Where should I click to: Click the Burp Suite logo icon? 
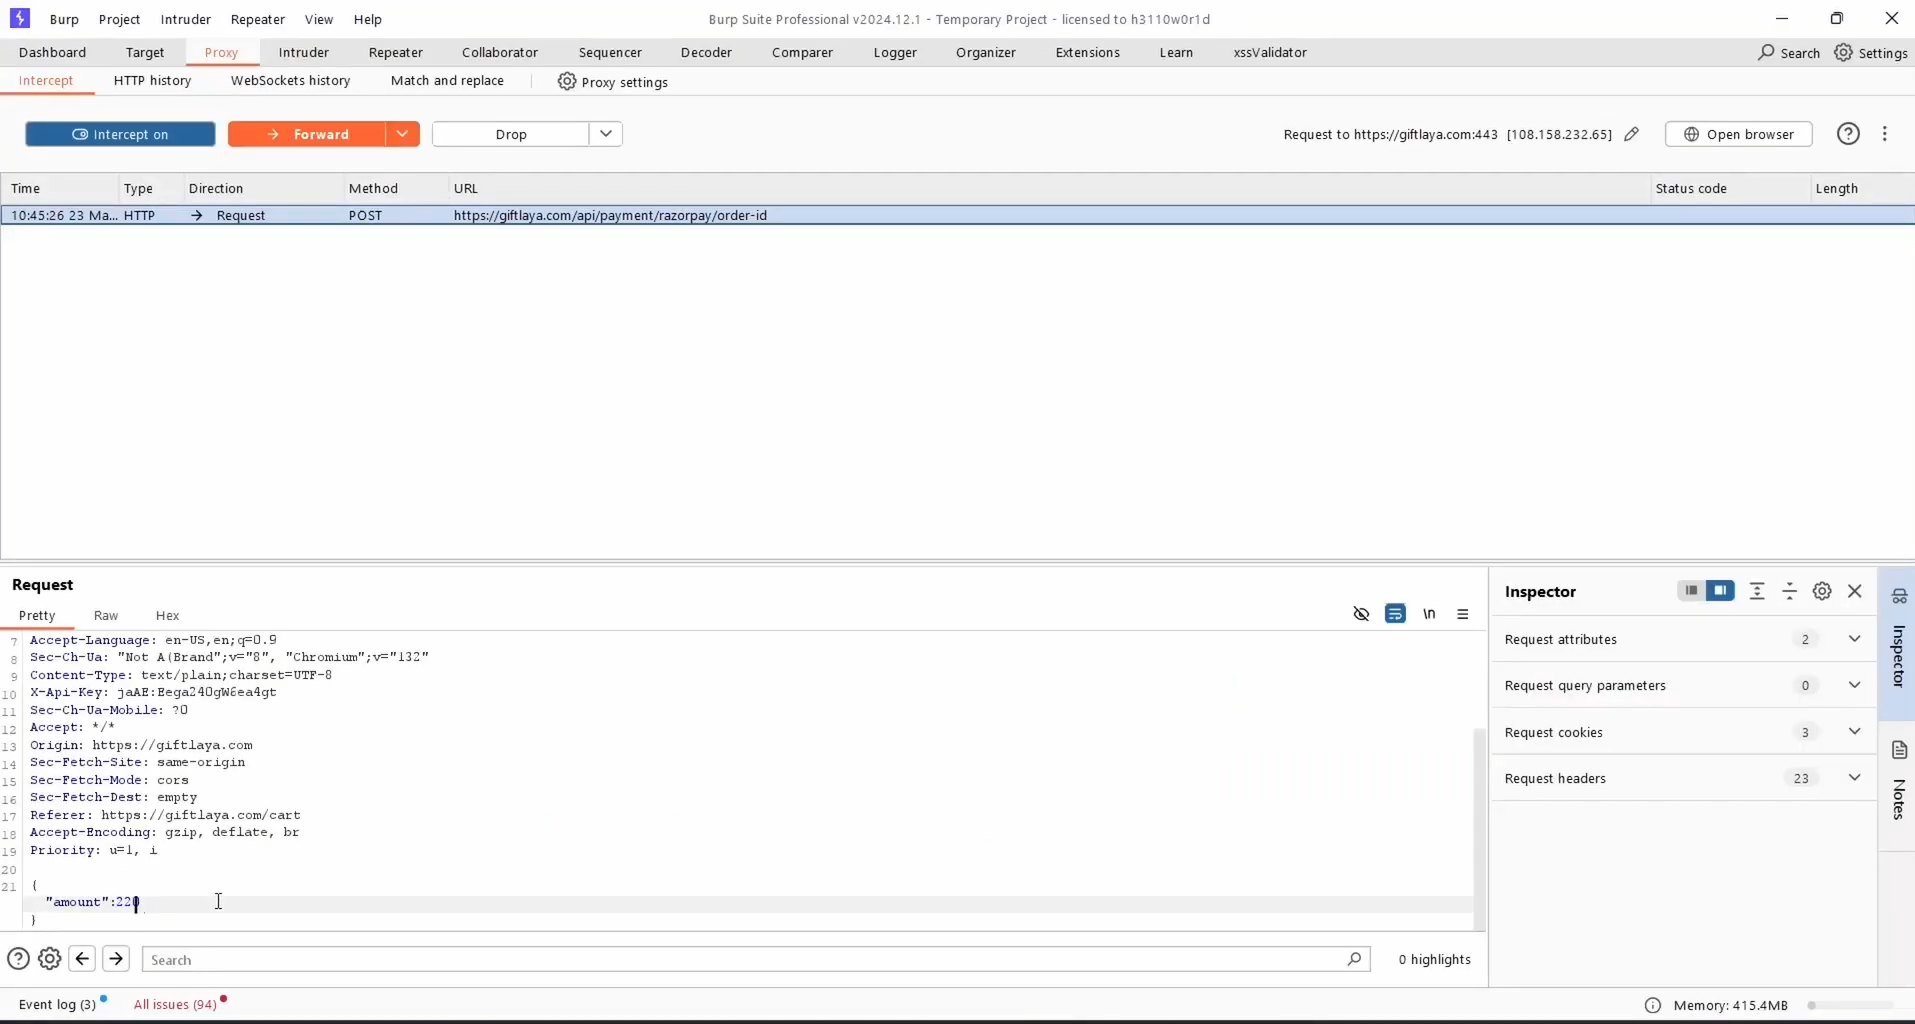point(19,18)
